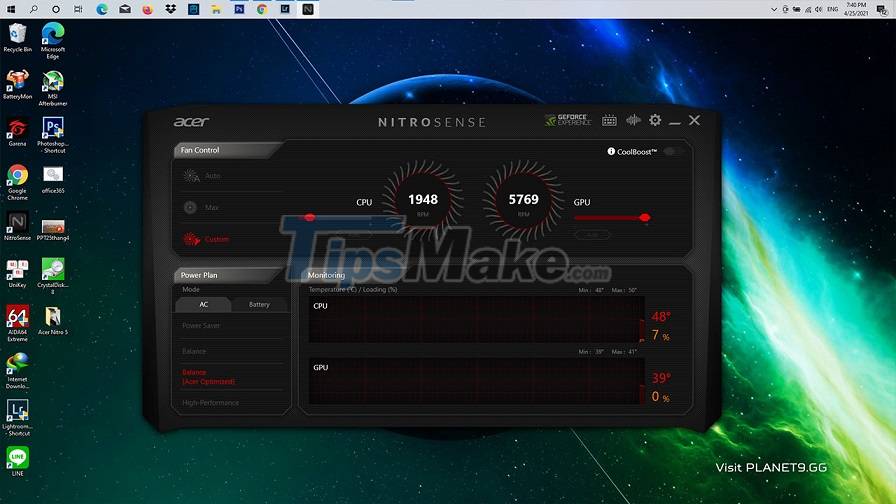The height and width of the screenshot is (504, 896).
Task: Open PPT25thang4 desktop file
Action: point(53,230)
